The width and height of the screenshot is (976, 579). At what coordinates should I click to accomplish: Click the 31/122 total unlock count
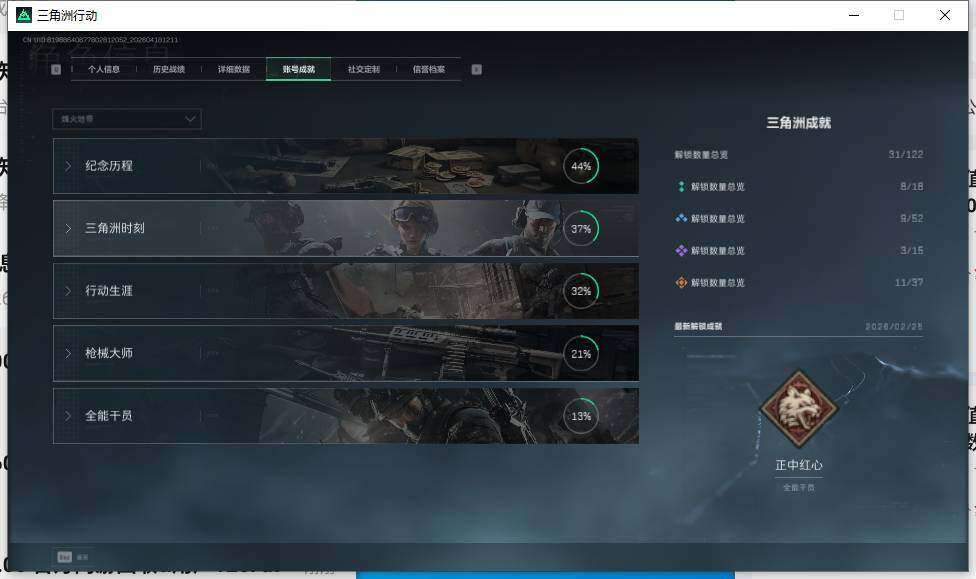(906, 154)
